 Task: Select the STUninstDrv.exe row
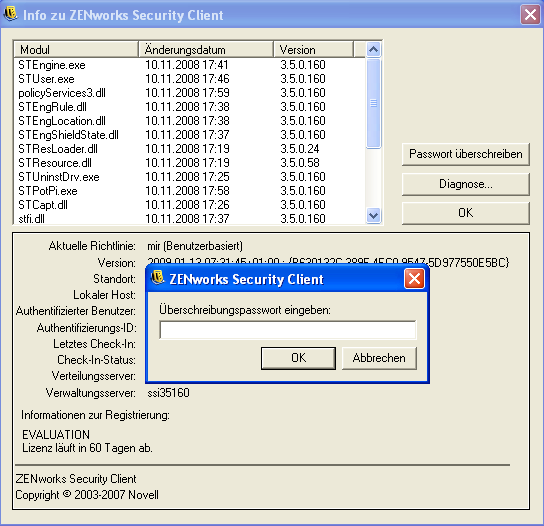[x=189, y=177]
